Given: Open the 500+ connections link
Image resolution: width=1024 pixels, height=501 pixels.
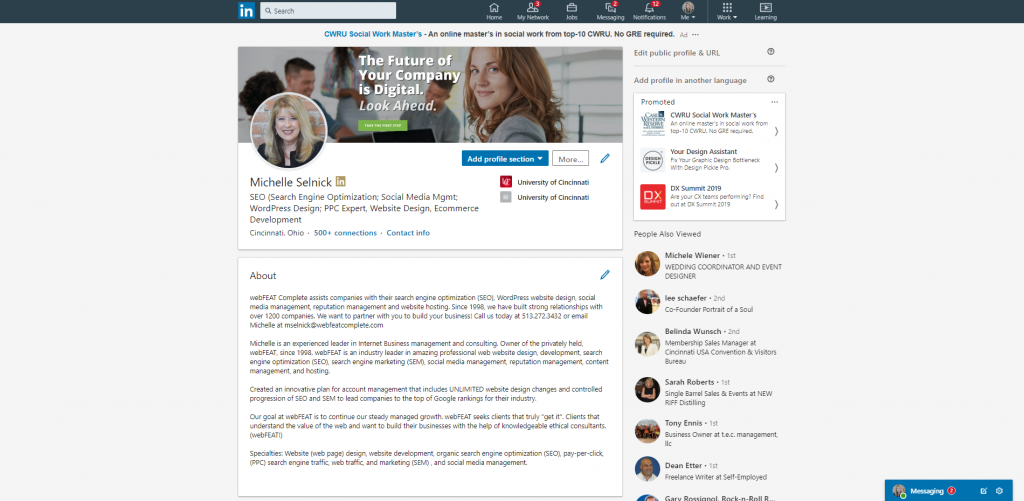Looking at the screenshot, I should tap(345, 233).
